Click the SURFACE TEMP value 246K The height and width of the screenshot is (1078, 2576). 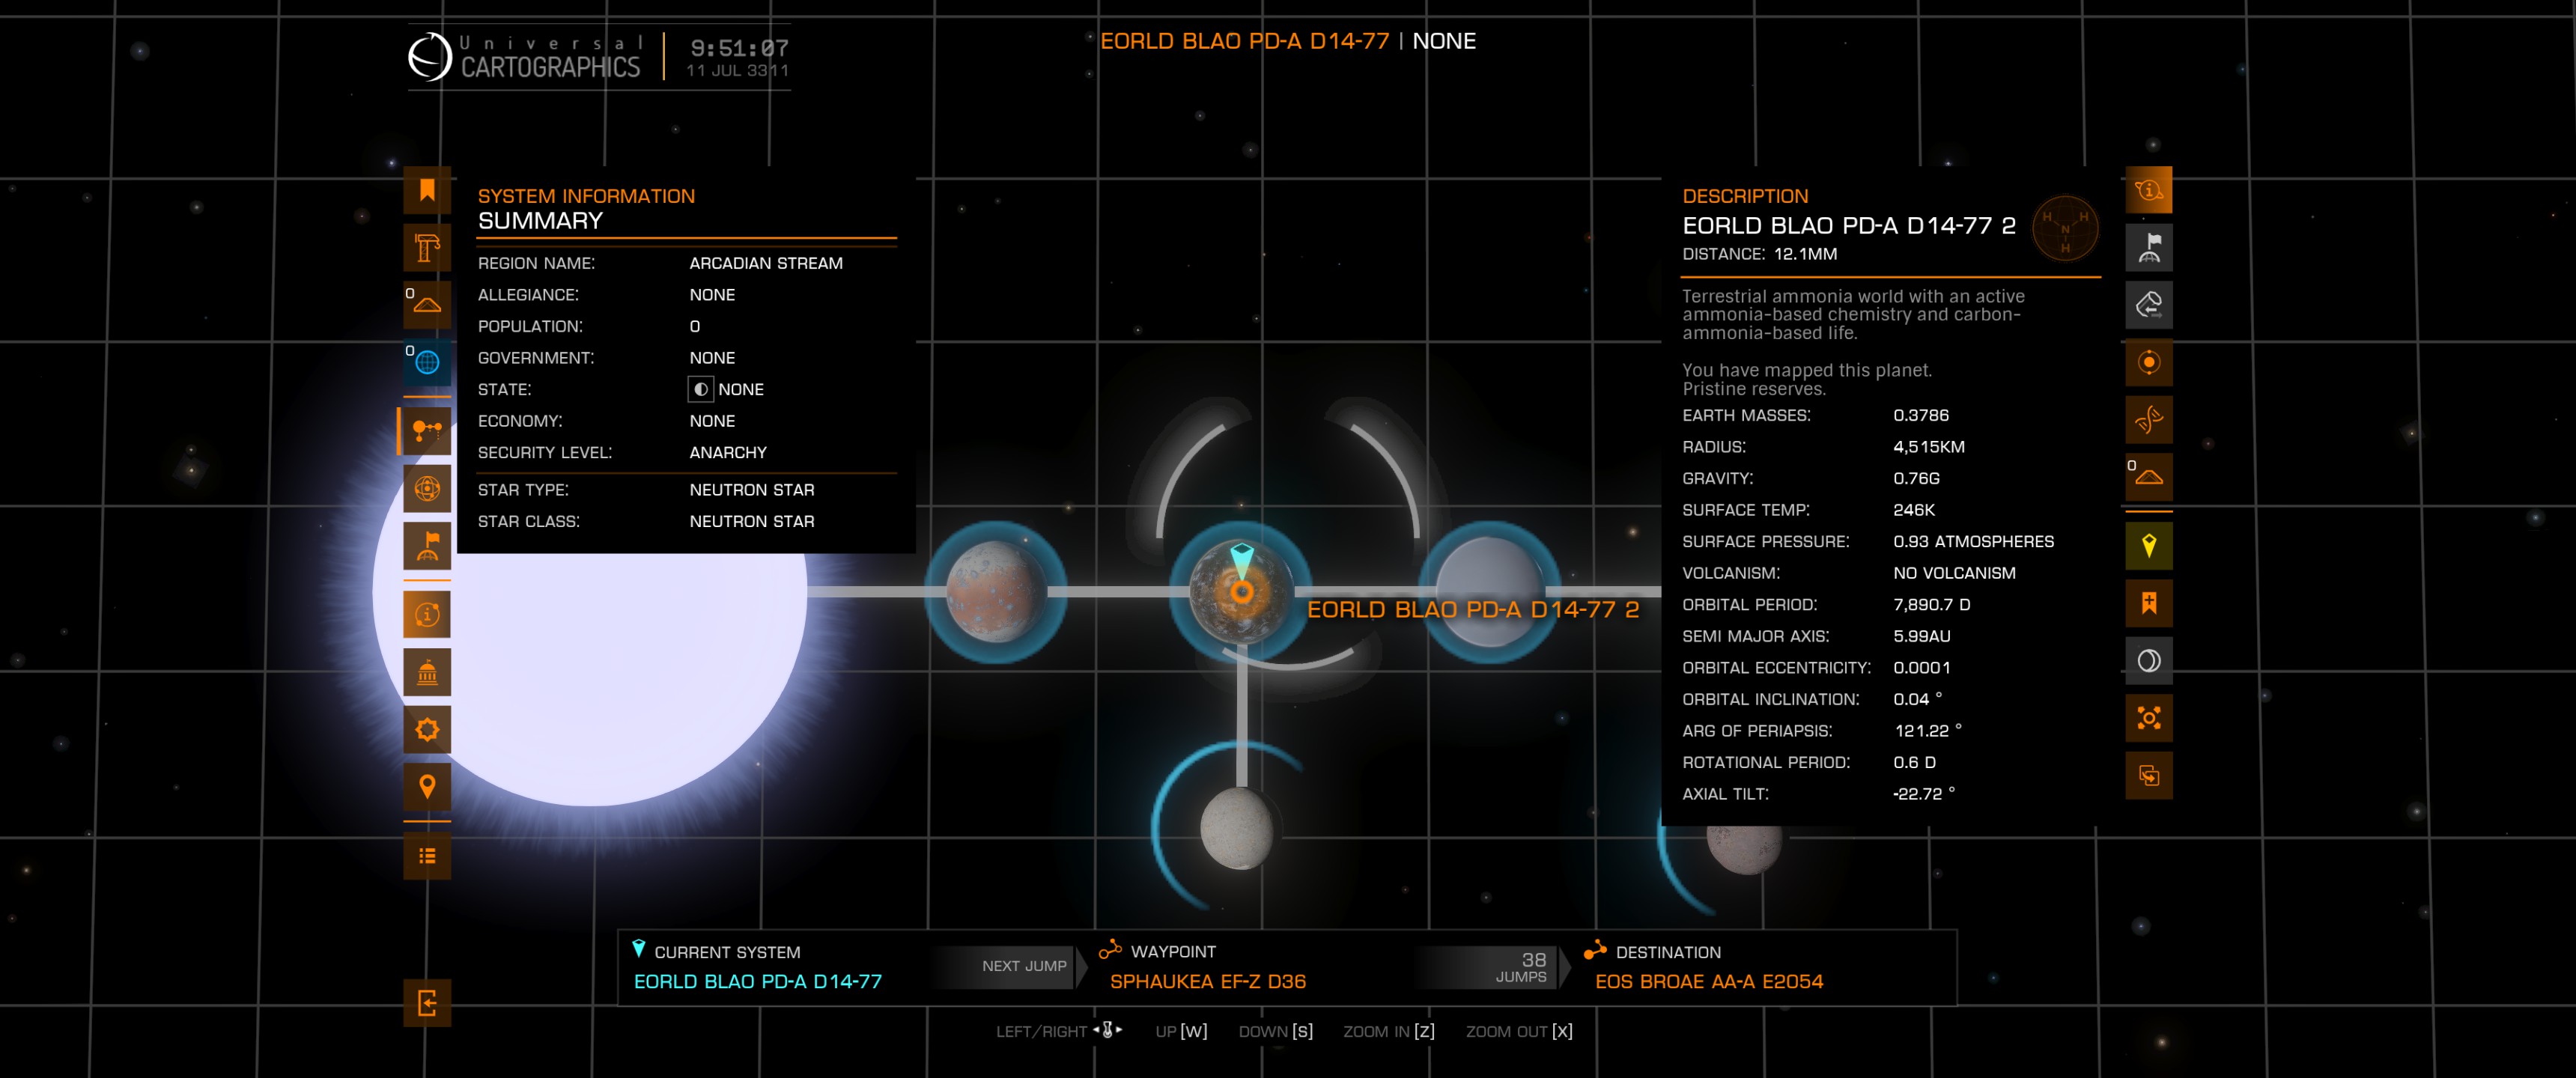pos(1914,510)
